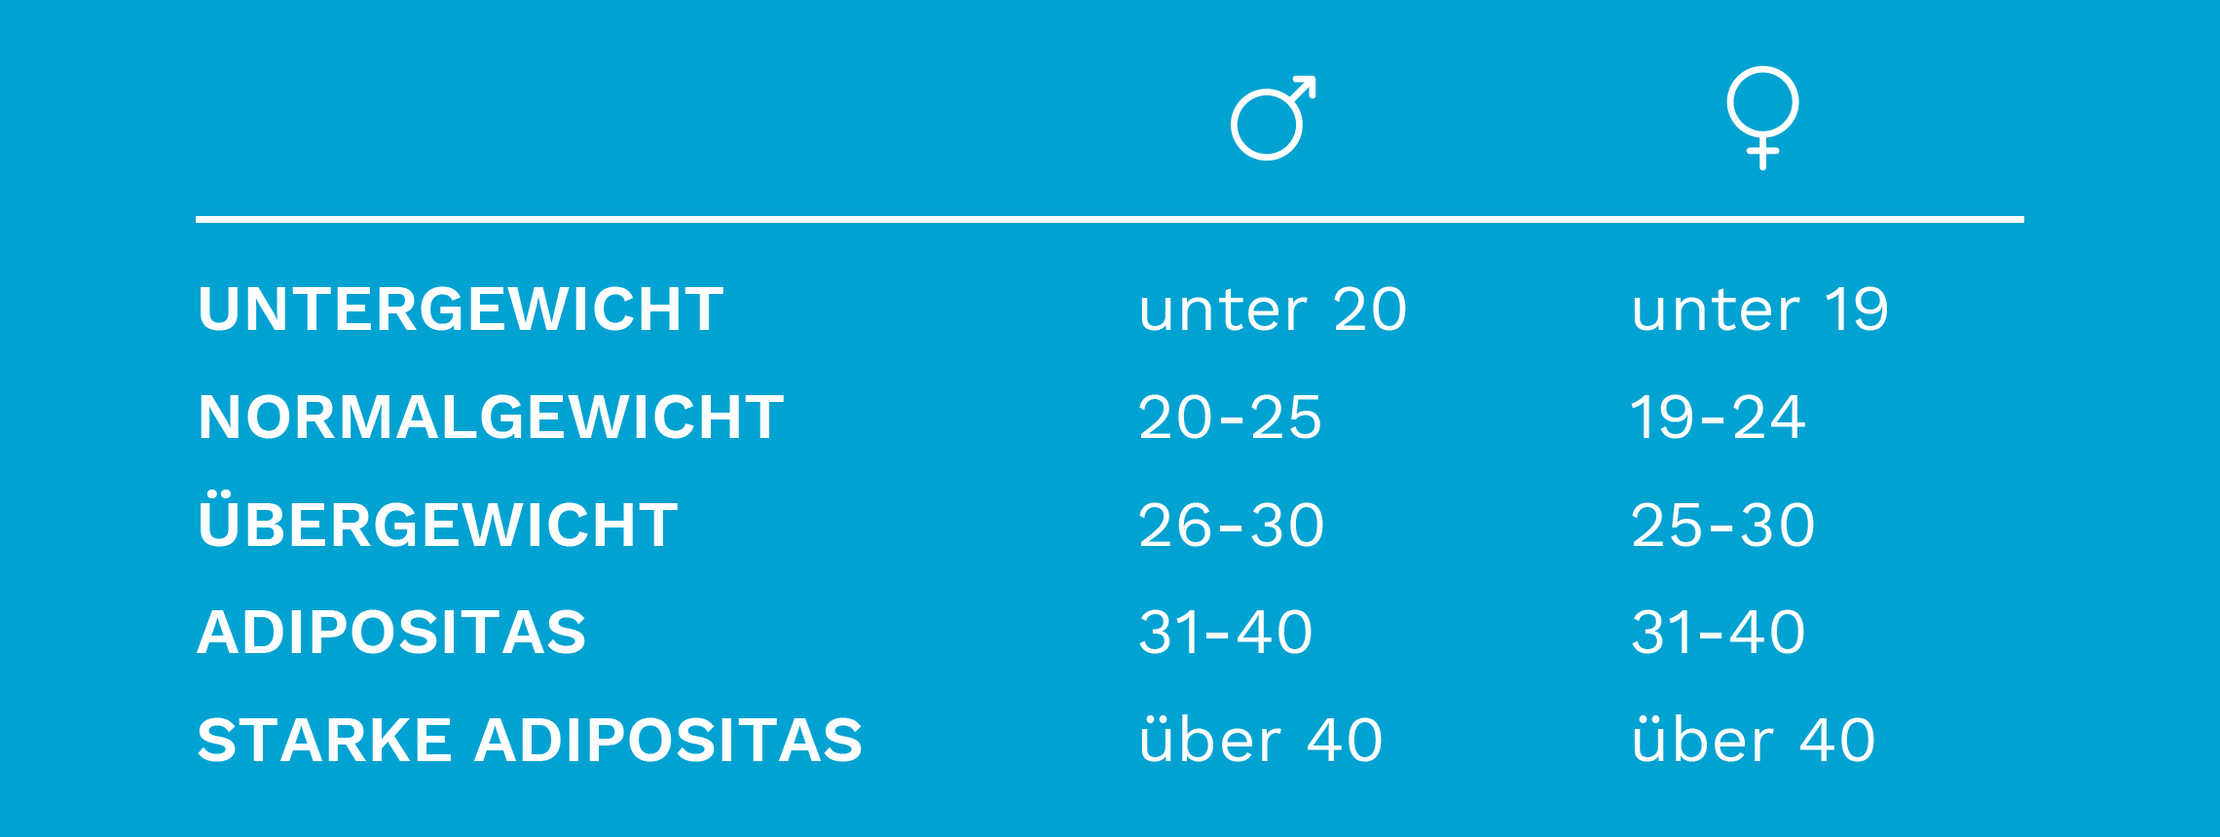Click the women's overweight range 25-30
The image size is (2220, 837).
[1722, 525]
